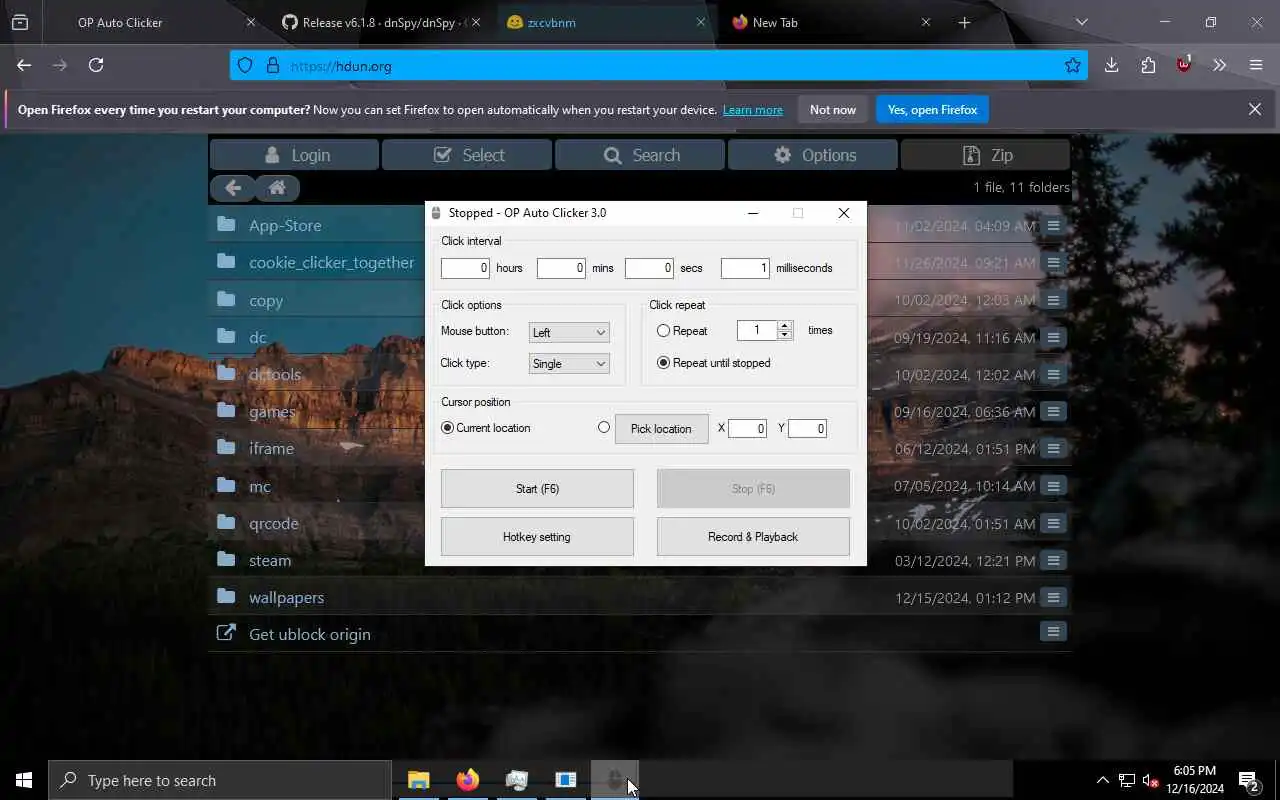Screen dimensions: 1280x800
Task: Open the Firefox hamburger application menu
Action: [x=1256, y=65]
